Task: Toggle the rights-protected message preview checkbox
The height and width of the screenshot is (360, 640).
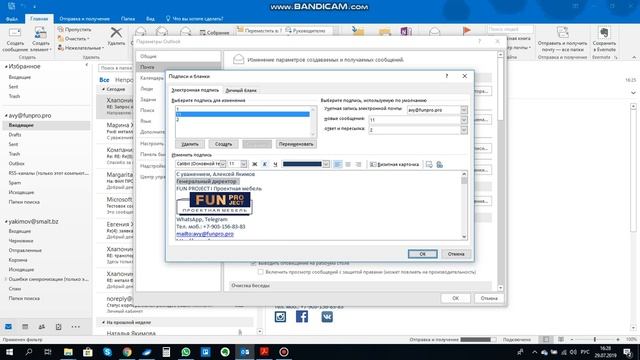Action: (x=260, y=272)
